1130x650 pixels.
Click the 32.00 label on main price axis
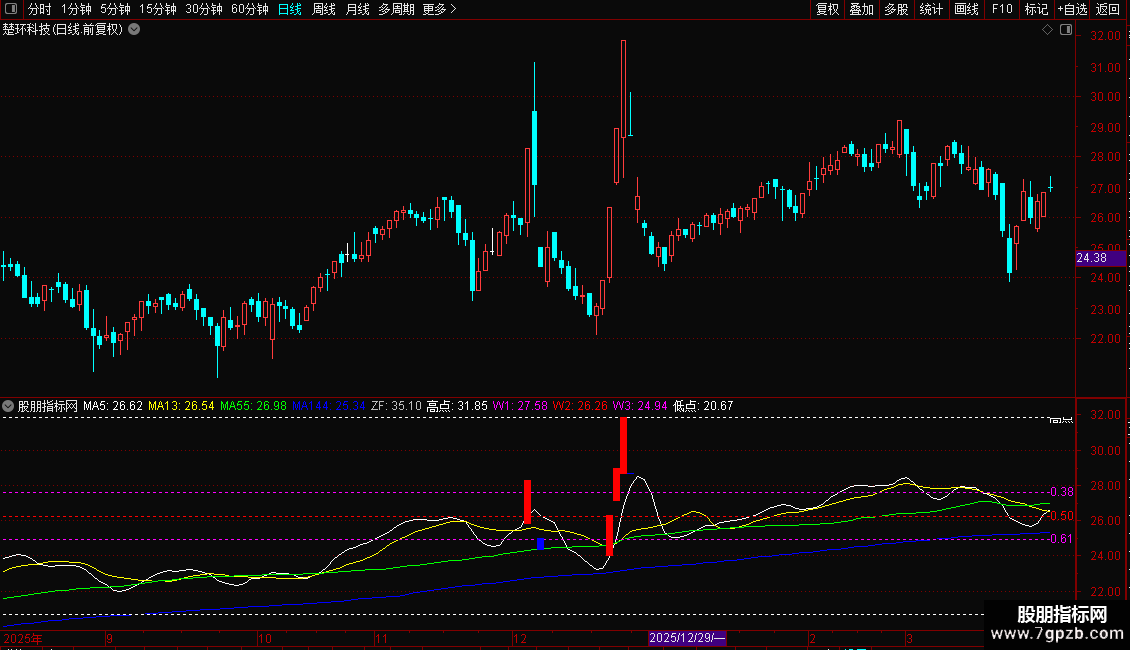pyautogui.click(x=1105, y=36)
